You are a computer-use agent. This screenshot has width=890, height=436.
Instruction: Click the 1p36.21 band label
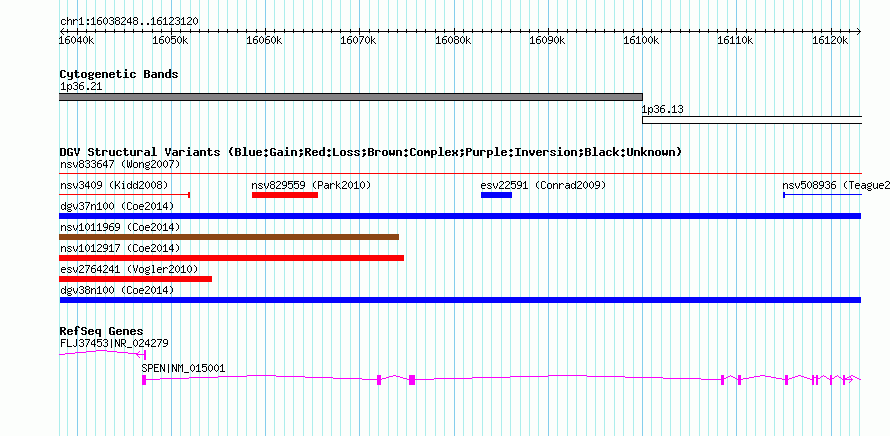pyautogui.click(x=81, y=87)
